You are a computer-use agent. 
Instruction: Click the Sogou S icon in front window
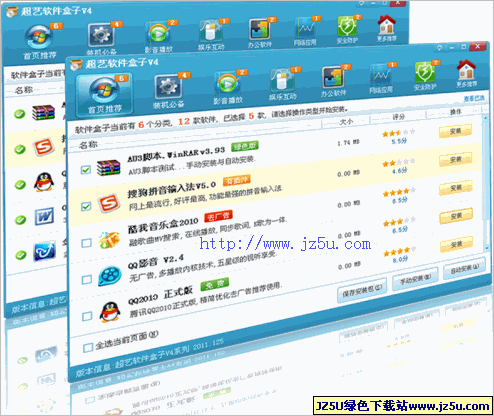[109, 203]
